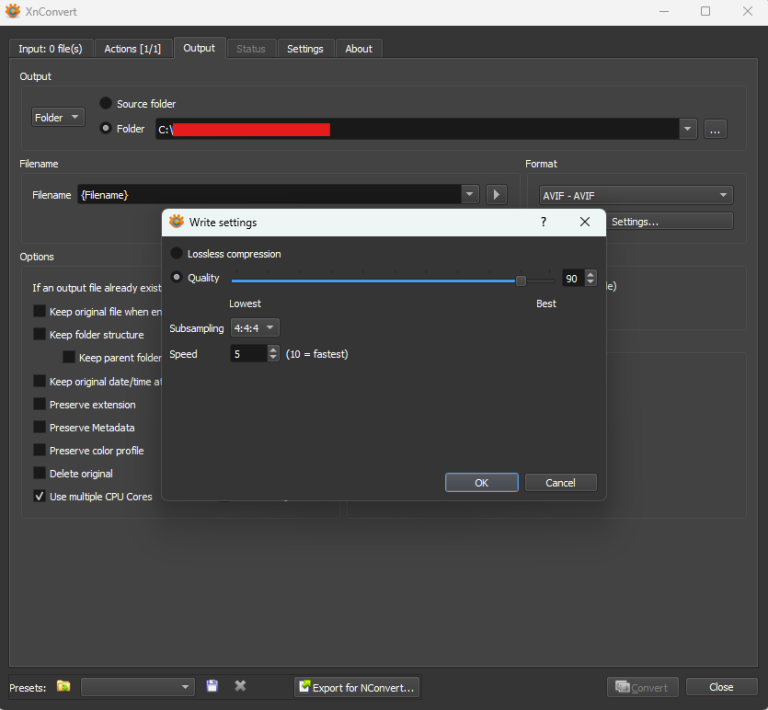Image resolution: width=768 pixels, height=710 pixels.
Task: Save preset with floppy disk icon
Action: click(x=212, y=686)
